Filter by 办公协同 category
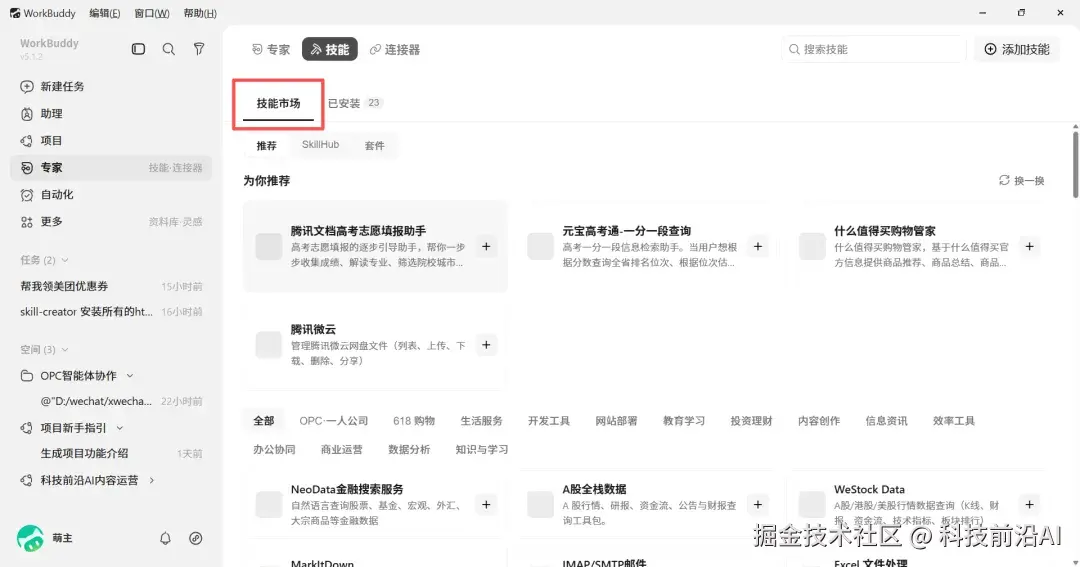Screen dimensions: 1080x567 click(274, 449)
